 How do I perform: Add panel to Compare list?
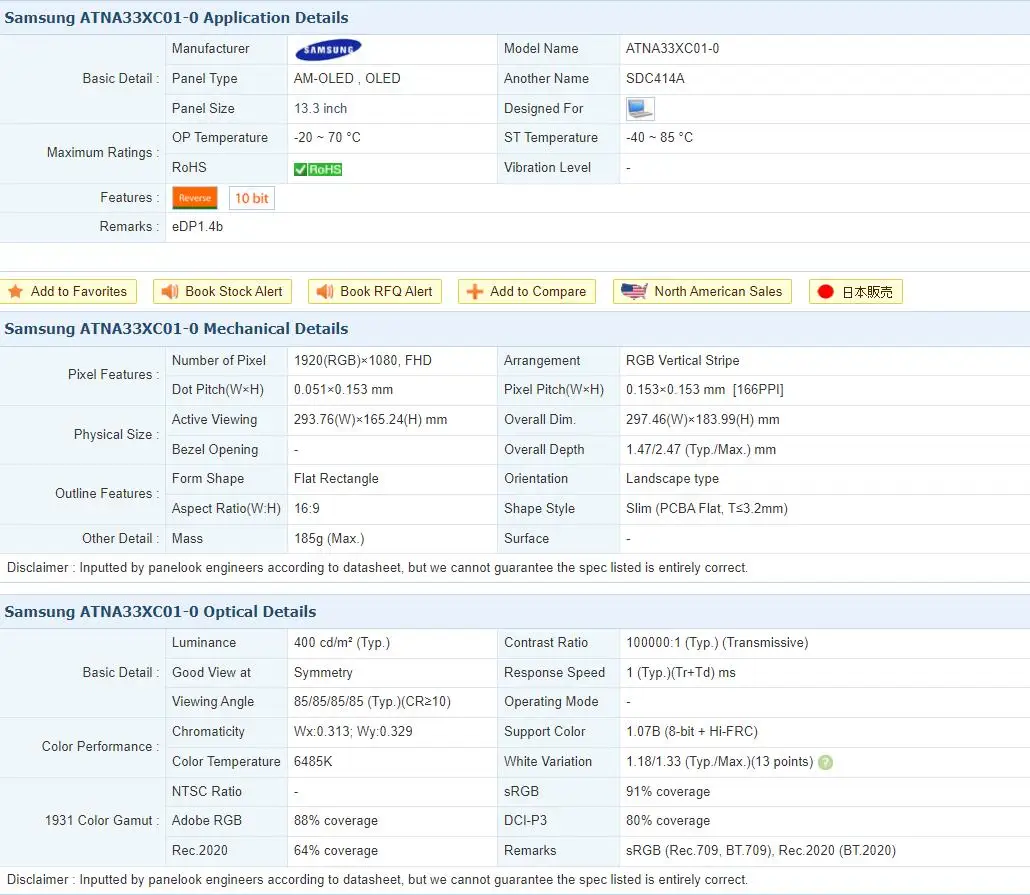(527, 291)
